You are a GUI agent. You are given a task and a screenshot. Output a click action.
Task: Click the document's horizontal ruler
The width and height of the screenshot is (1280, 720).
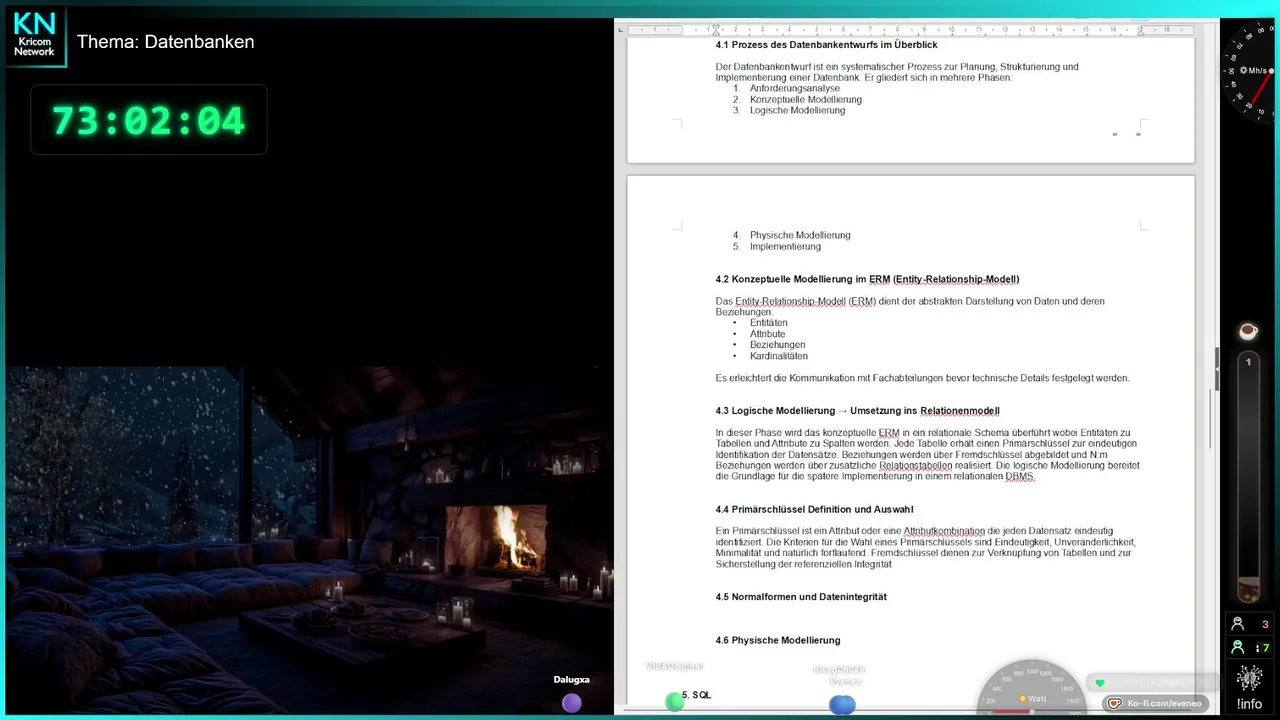910,30
